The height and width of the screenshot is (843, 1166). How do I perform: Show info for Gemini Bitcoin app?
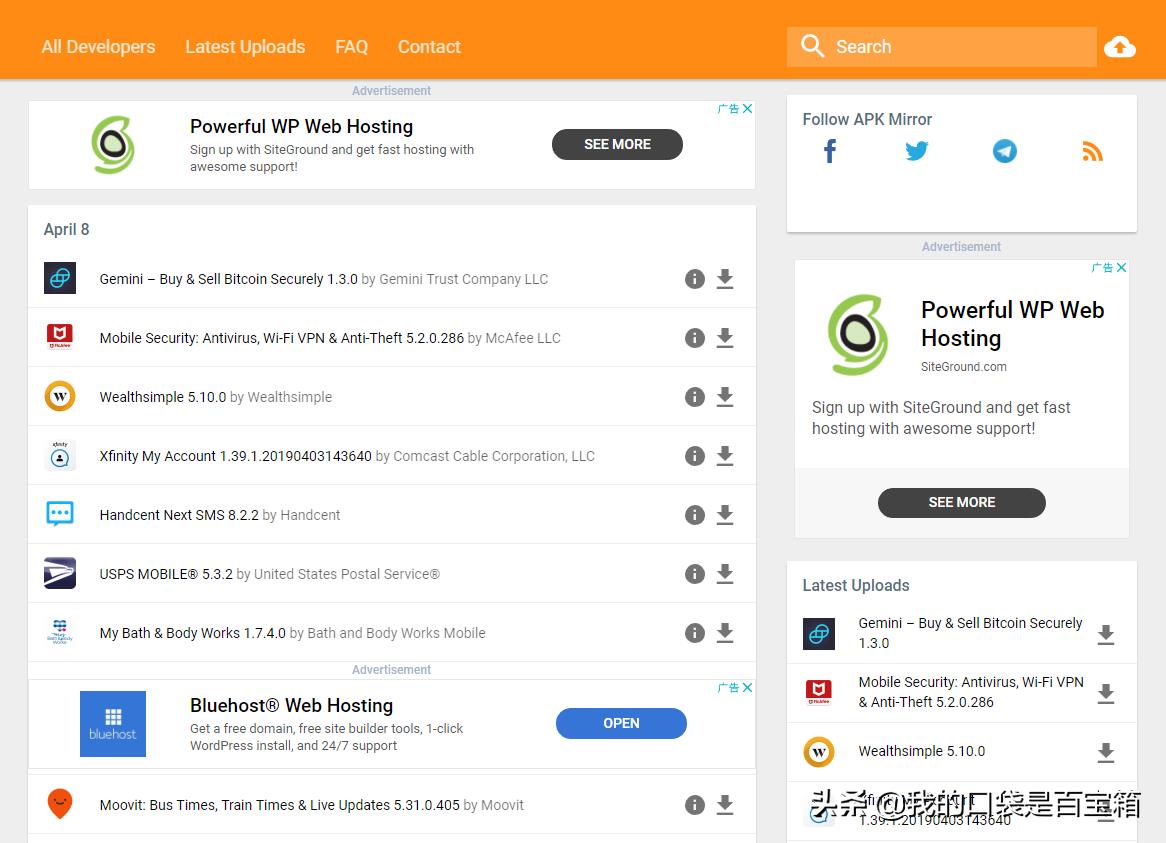click(695, 279)
